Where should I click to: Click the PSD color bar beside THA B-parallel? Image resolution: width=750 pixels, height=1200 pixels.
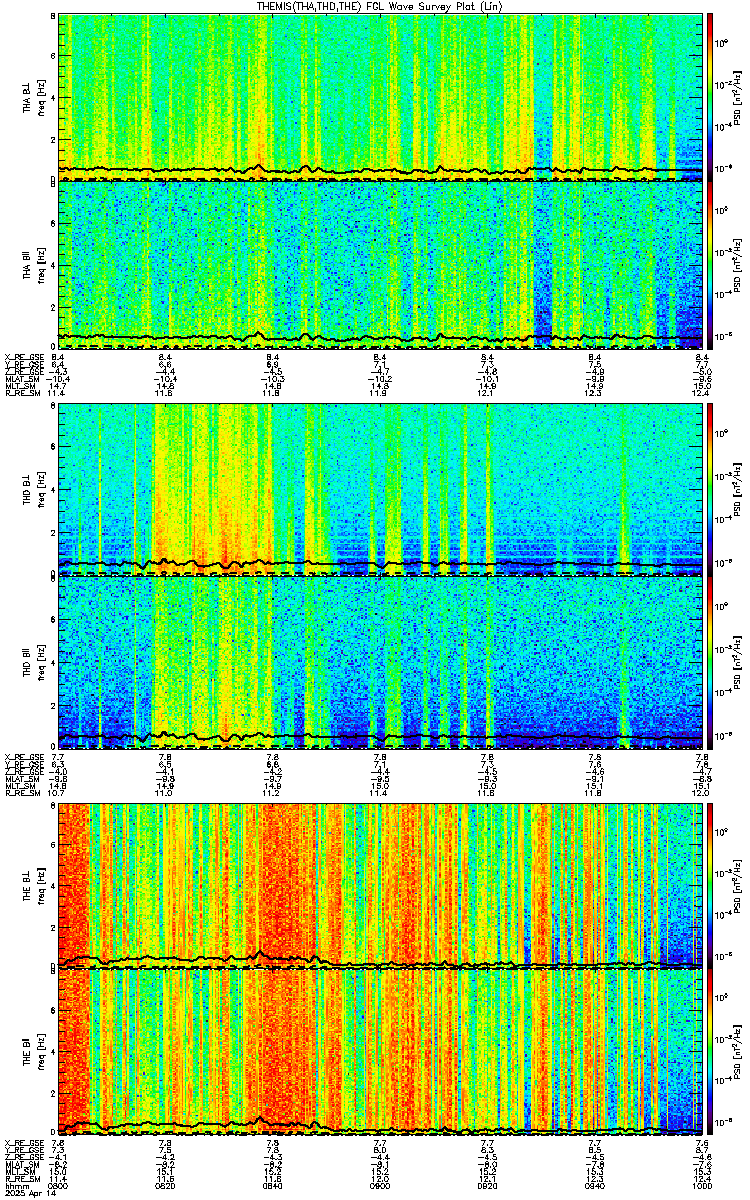point(710,264)
